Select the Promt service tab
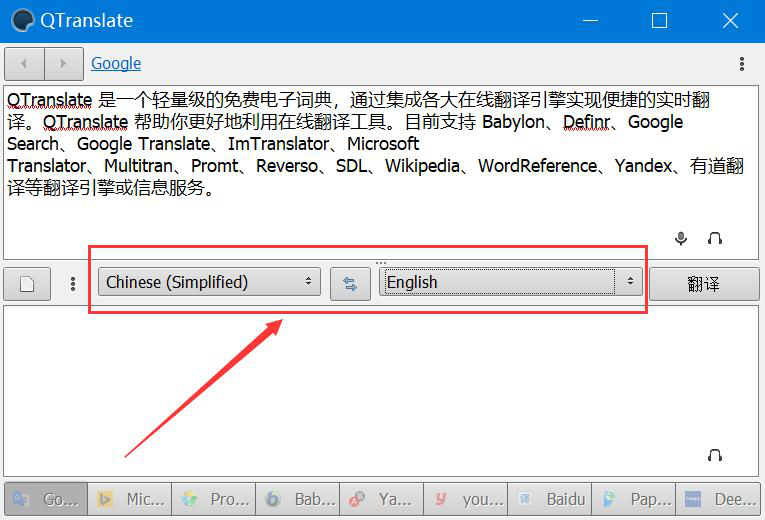The image size is (765, 520). tap(214, 499)
